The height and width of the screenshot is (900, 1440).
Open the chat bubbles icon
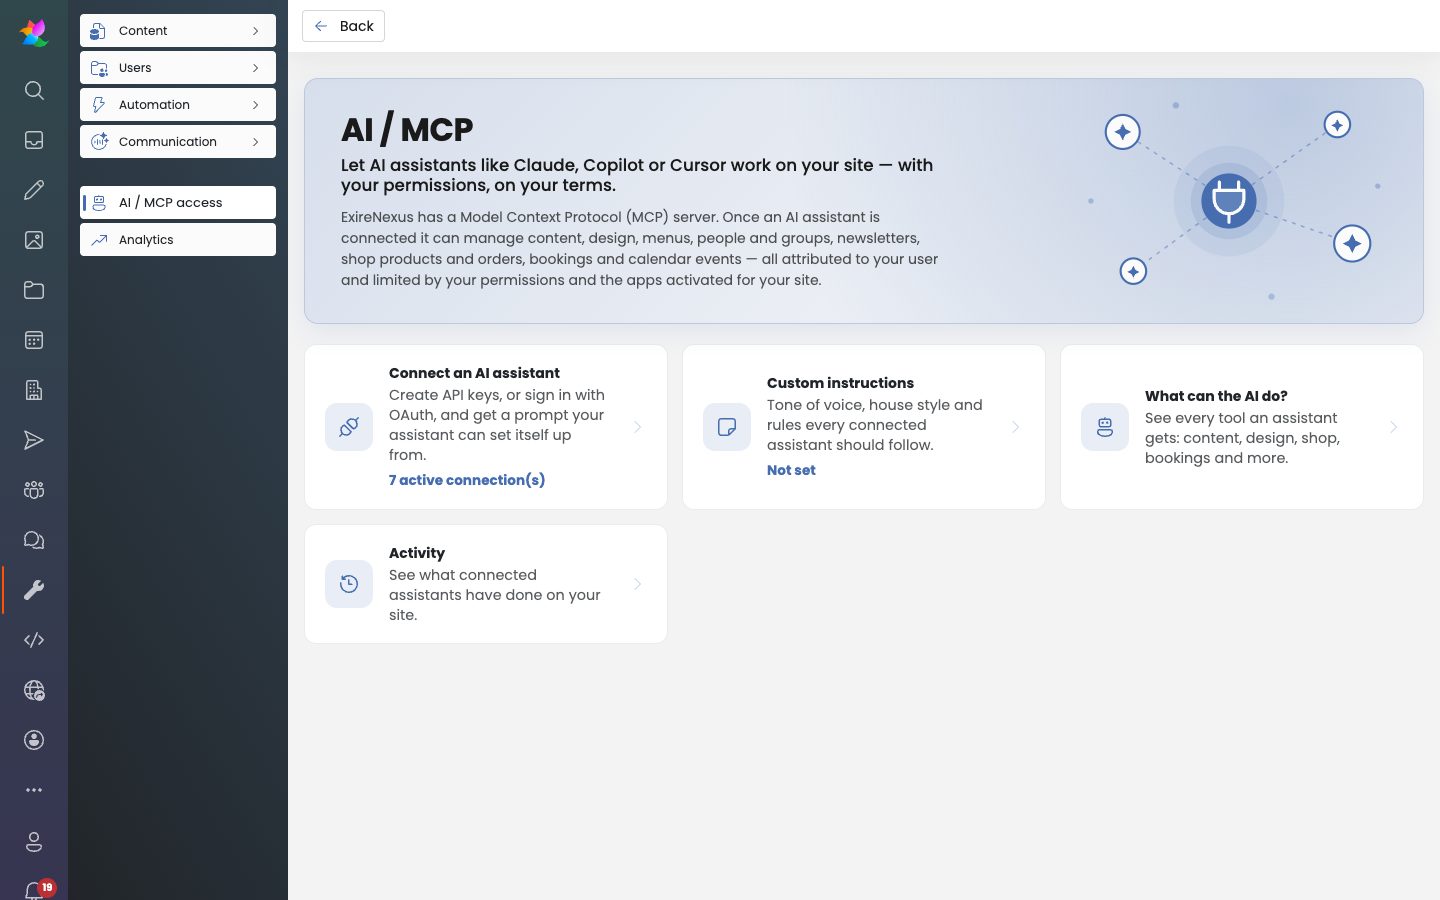34,540
